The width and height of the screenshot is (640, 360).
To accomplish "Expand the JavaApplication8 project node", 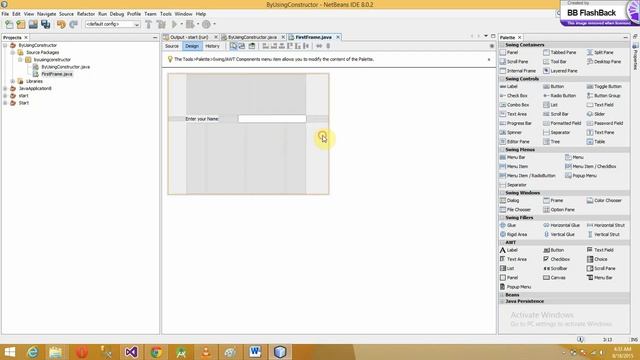I will coord(5,89).
